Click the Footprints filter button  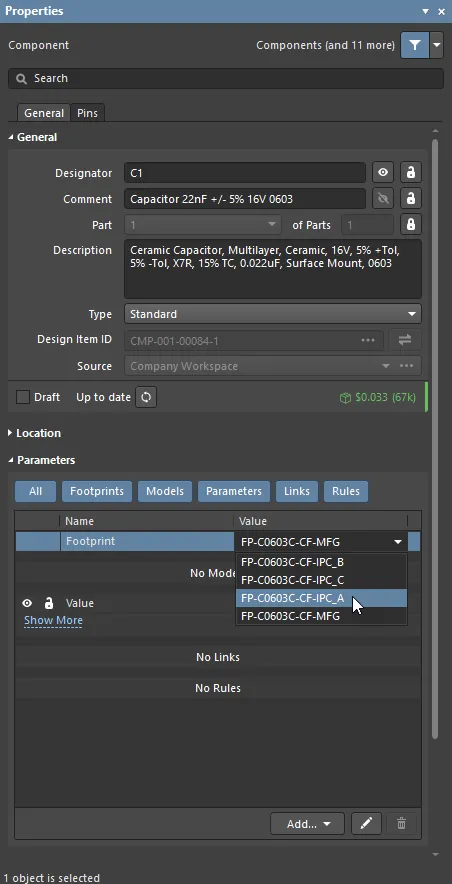[97, 491]
